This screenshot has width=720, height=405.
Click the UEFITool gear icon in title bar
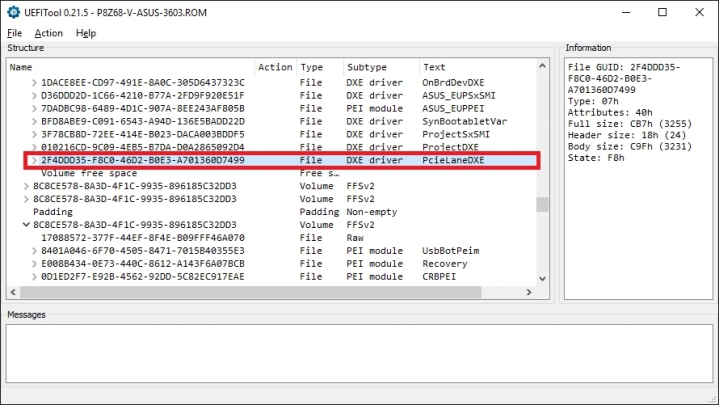point(13,12)
